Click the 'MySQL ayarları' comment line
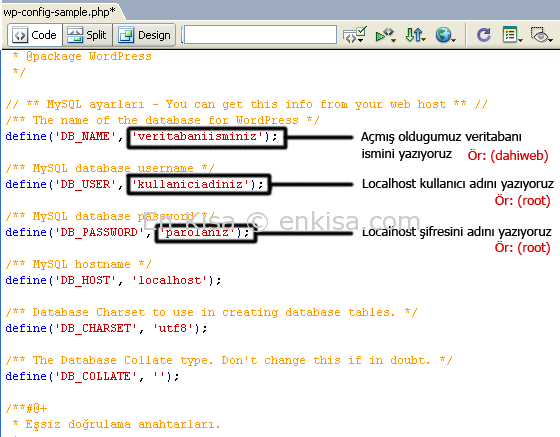This screenshot has width=560, height=437. coord(246,105)
